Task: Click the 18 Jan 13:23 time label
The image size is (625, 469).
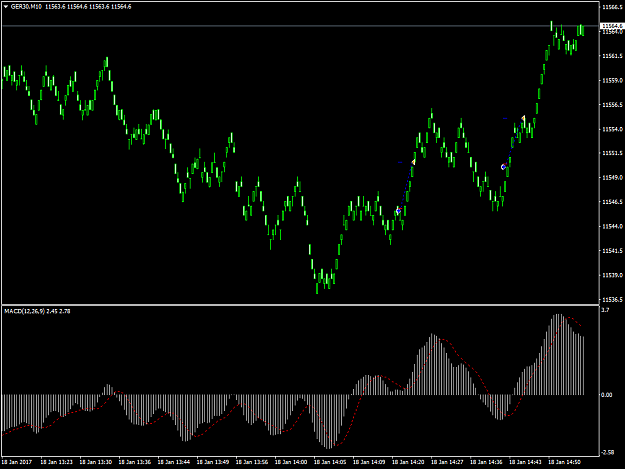Action: coord(57,462)
